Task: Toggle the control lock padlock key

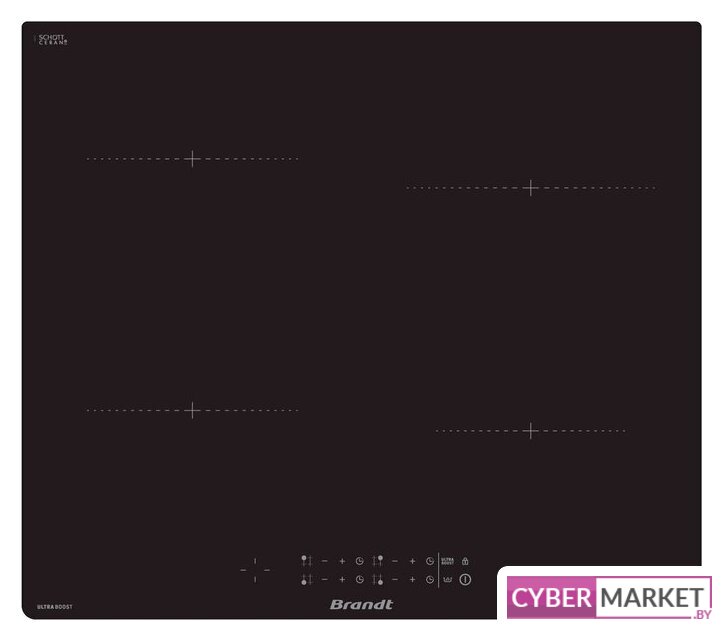Action: [465, 561]
